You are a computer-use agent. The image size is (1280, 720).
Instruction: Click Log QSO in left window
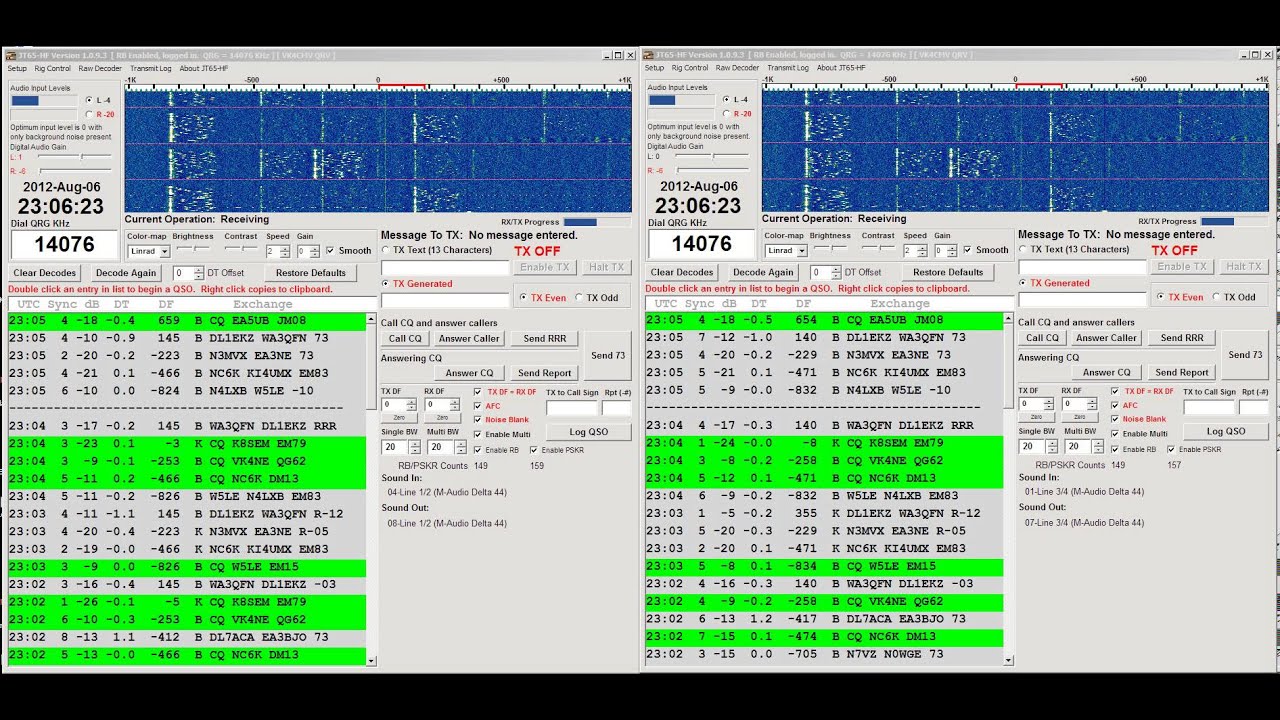point(589,432)
